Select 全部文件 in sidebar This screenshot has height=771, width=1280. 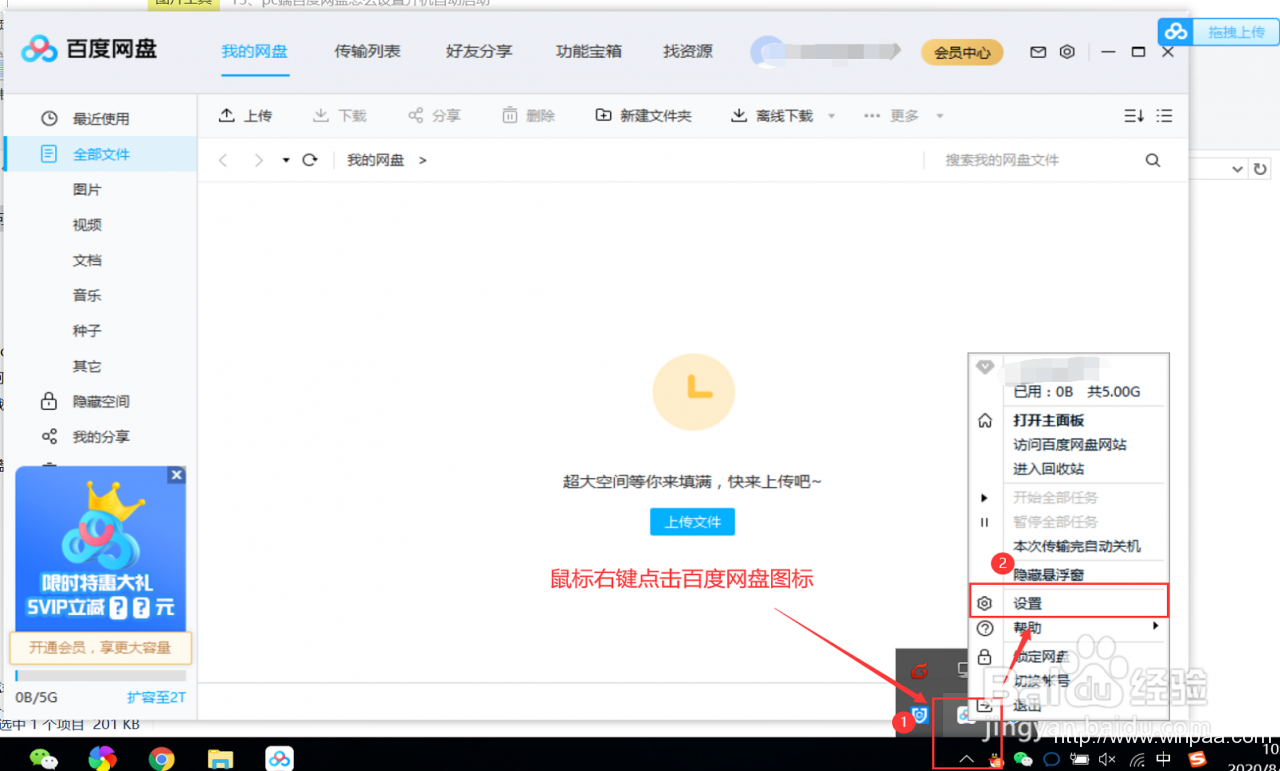click(x=100, y=154)
